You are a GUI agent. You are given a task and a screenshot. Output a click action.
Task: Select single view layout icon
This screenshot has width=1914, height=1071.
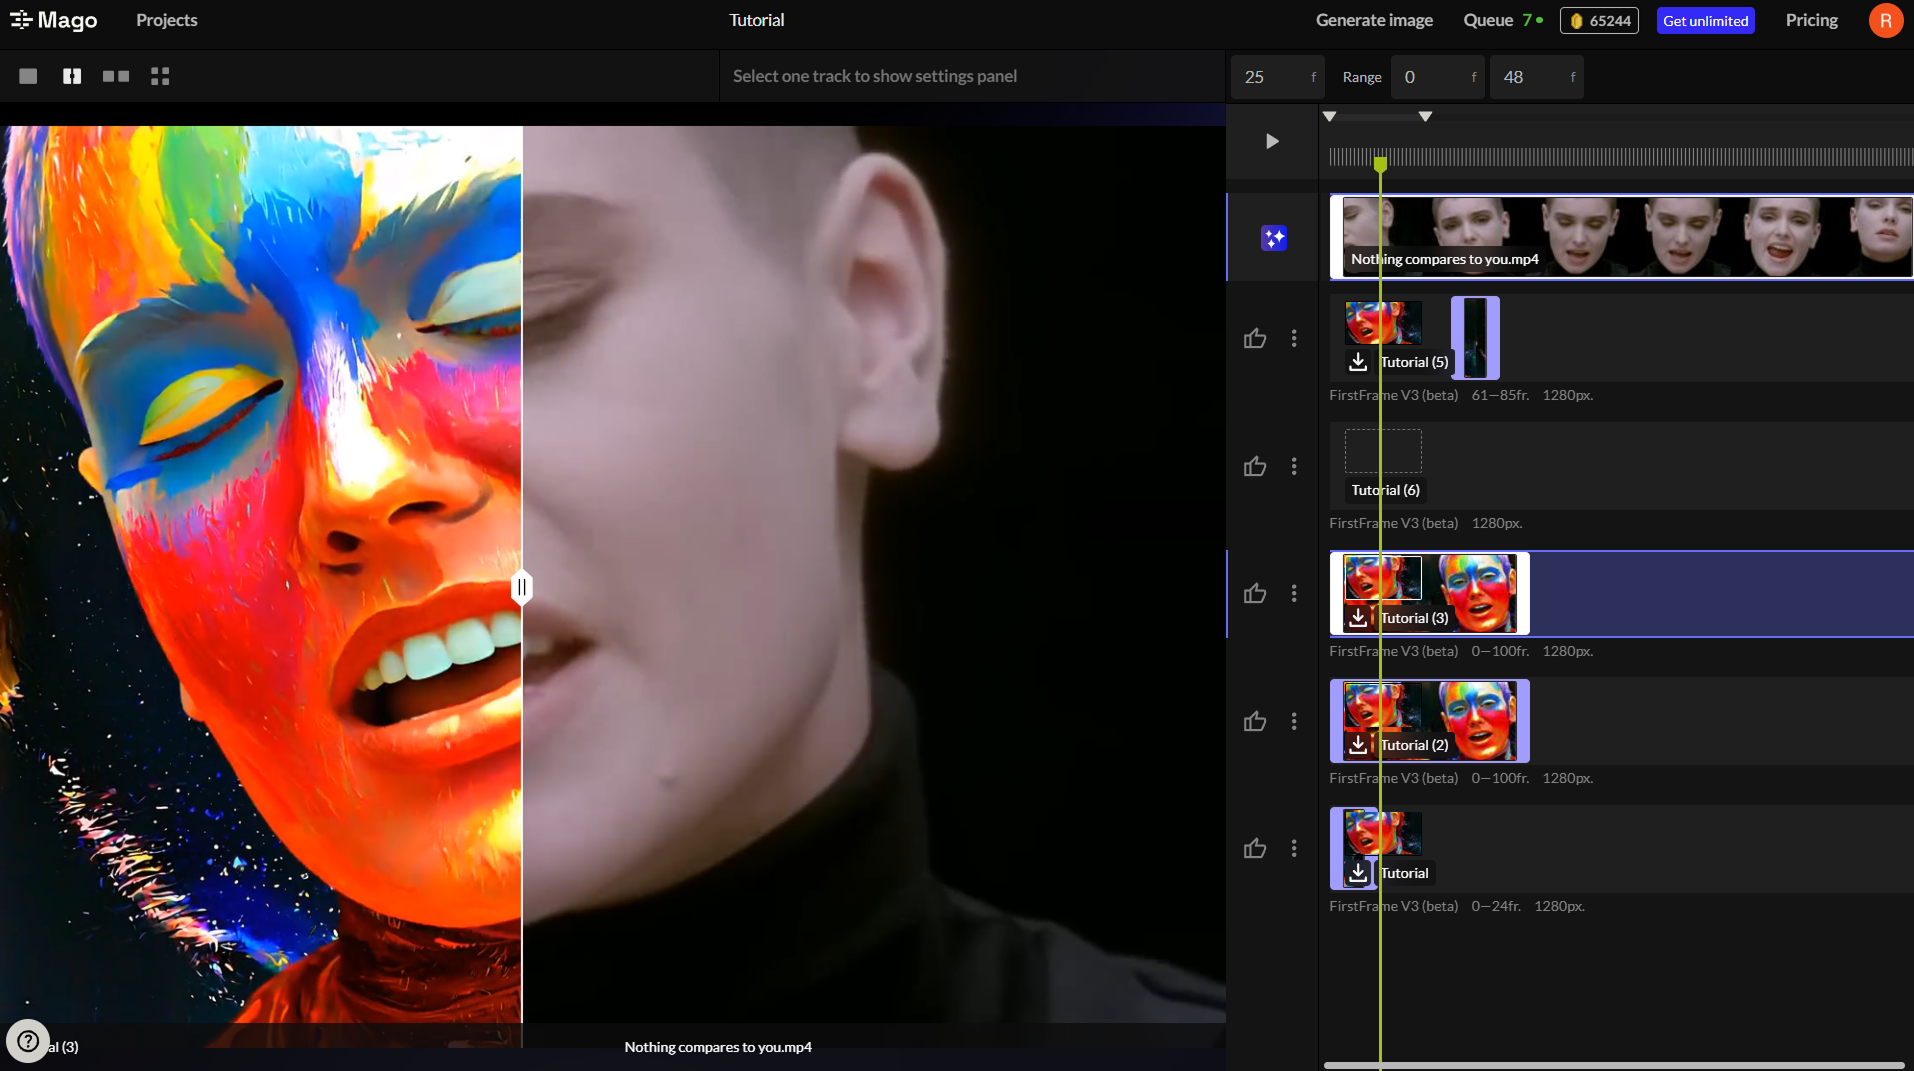pos(28,76)
